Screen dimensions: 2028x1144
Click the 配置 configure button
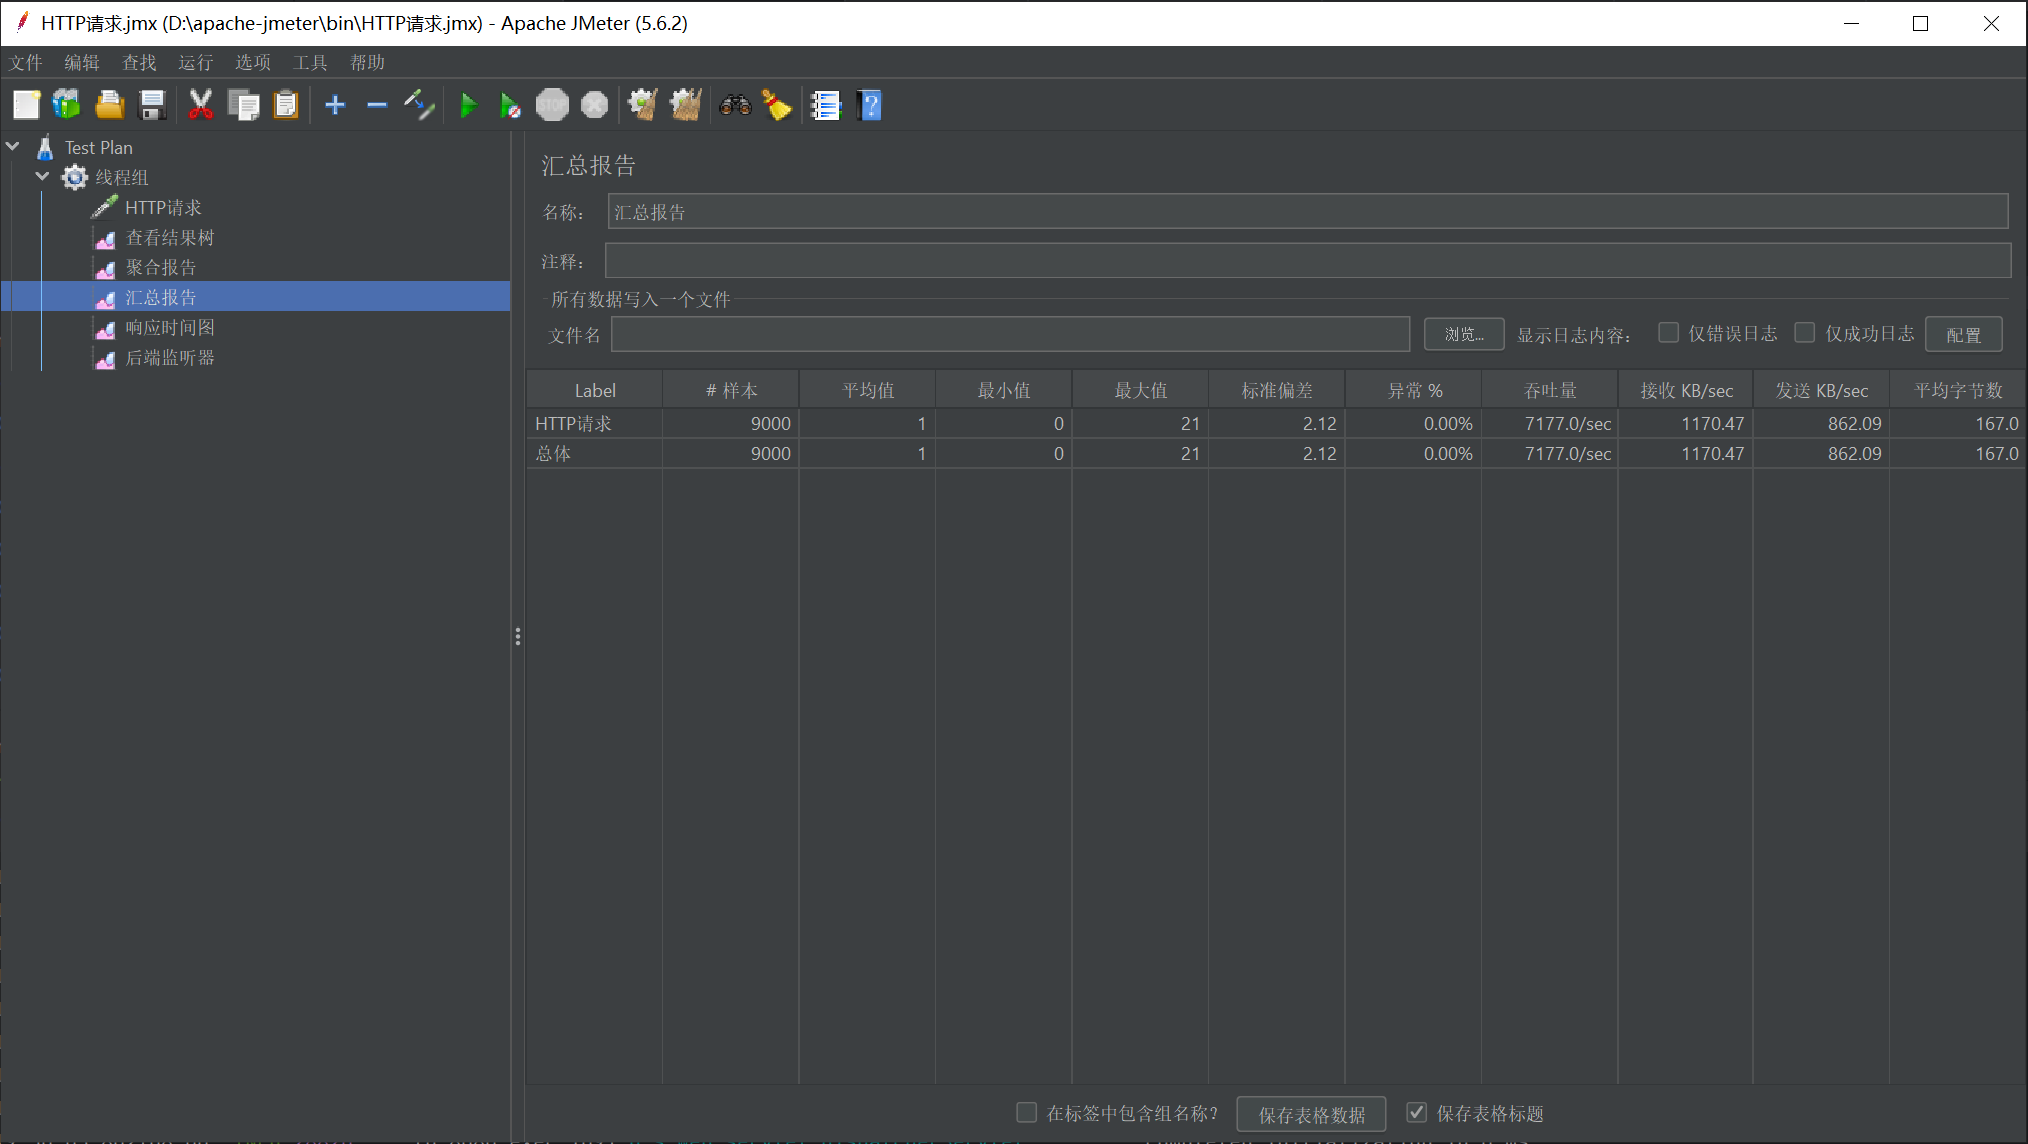point(1963,335)
